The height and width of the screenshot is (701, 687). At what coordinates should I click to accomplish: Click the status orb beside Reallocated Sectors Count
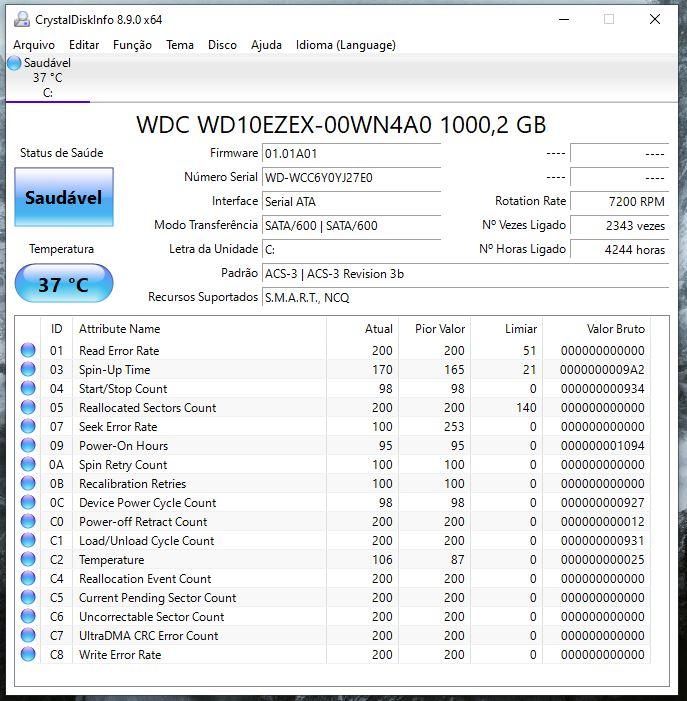click(x=28, y=407)
